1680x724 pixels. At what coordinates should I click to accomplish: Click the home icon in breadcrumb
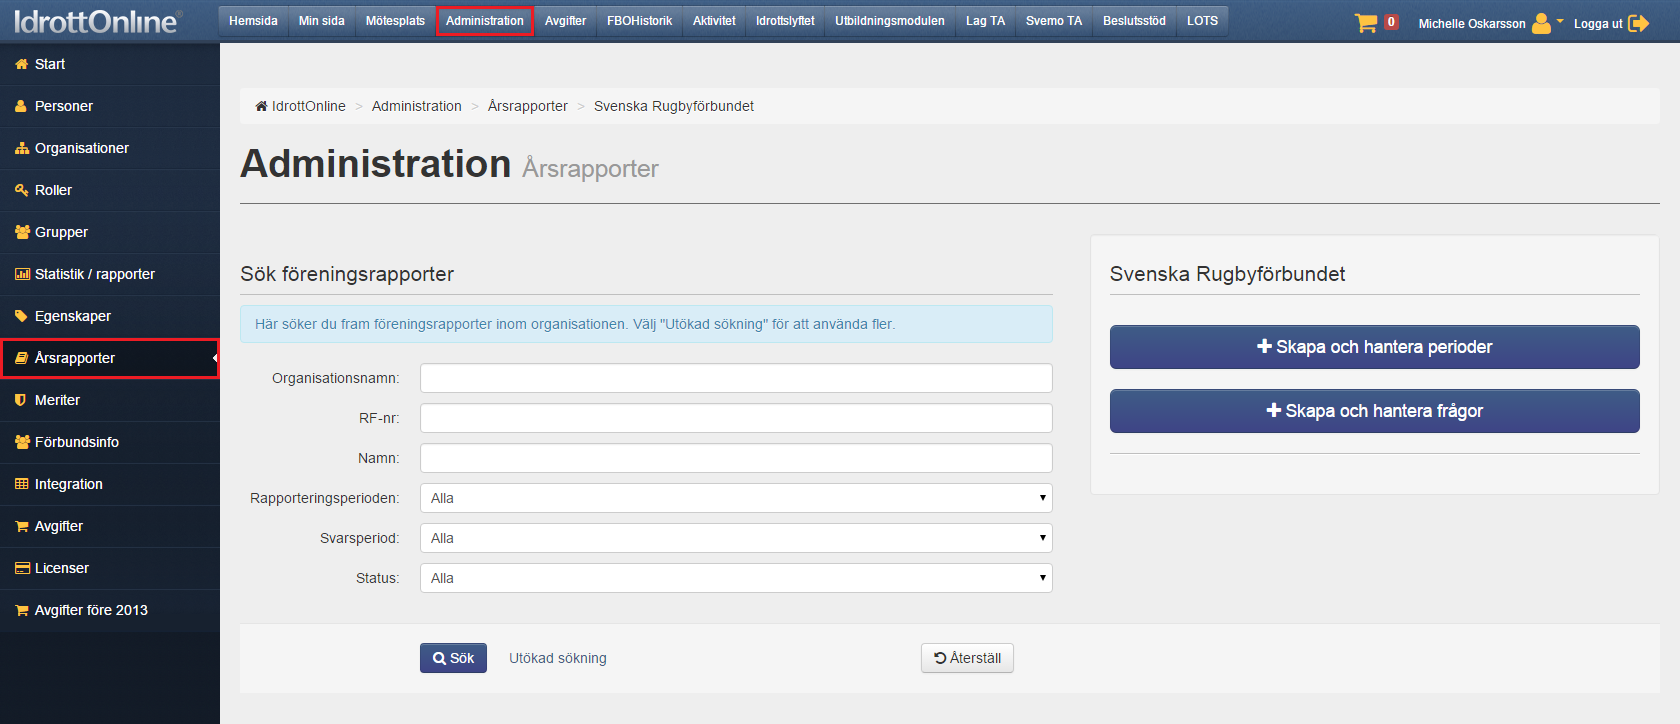tap(262, 106)
